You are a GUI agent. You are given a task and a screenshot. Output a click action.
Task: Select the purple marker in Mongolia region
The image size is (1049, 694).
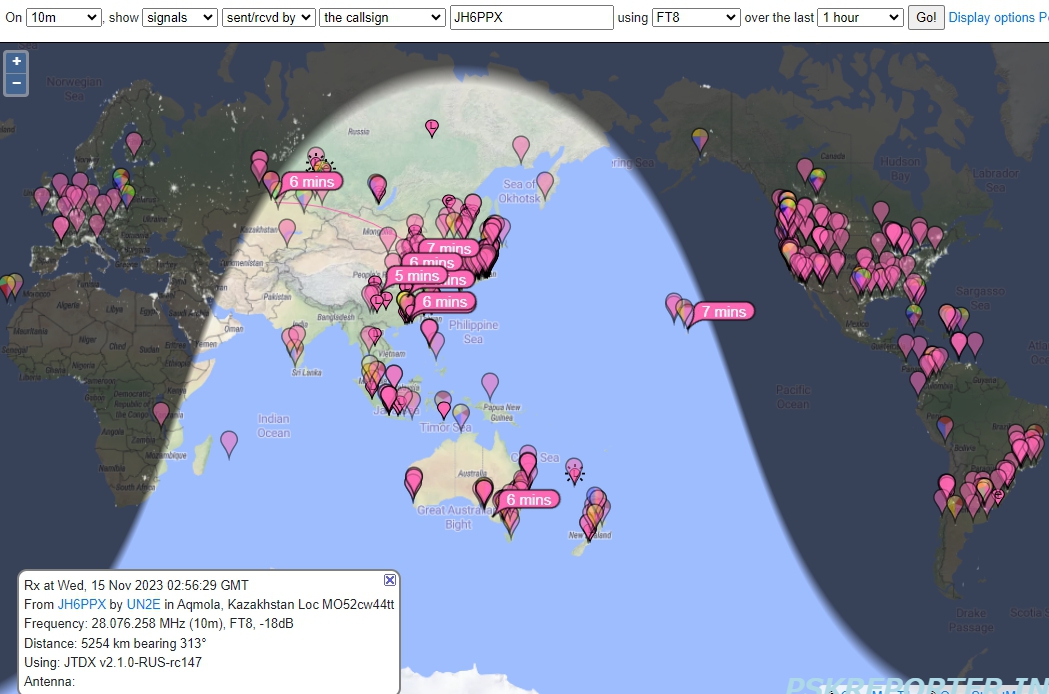pyautogui.click(x=377, y=189)
